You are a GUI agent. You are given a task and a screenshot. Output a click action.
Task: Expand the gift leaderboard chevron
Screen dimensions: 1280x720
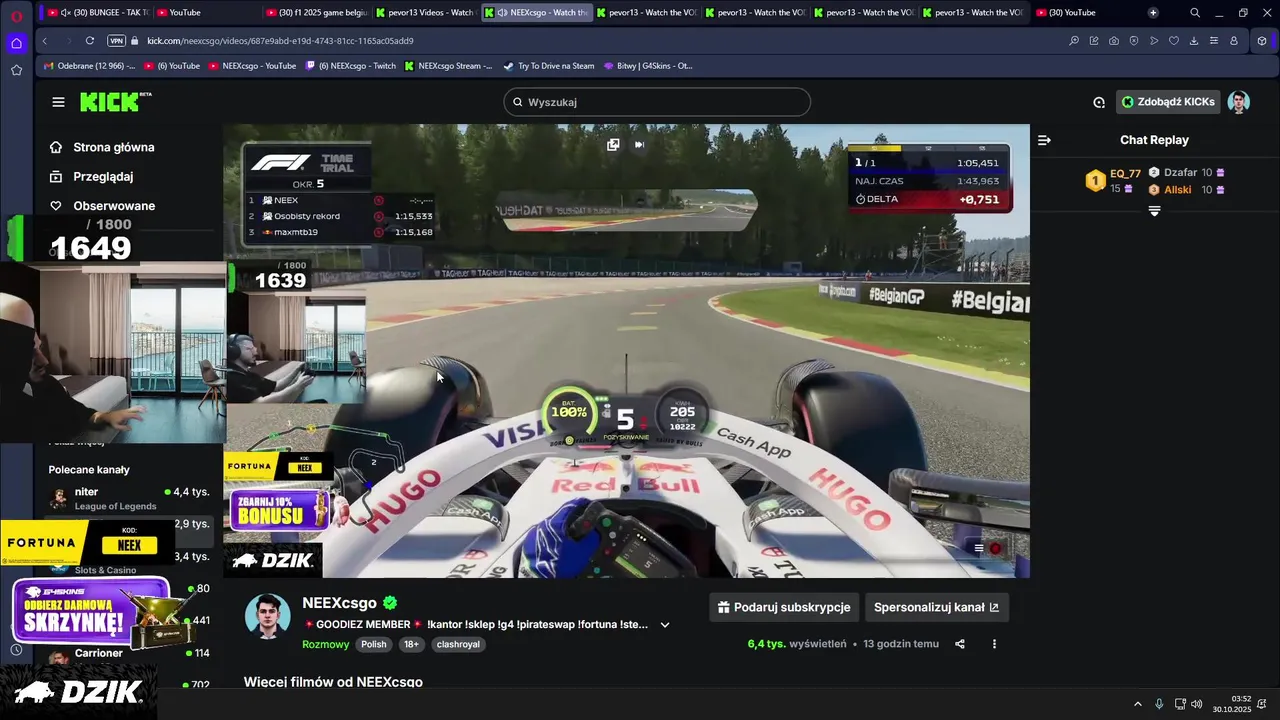(1154, 211)
